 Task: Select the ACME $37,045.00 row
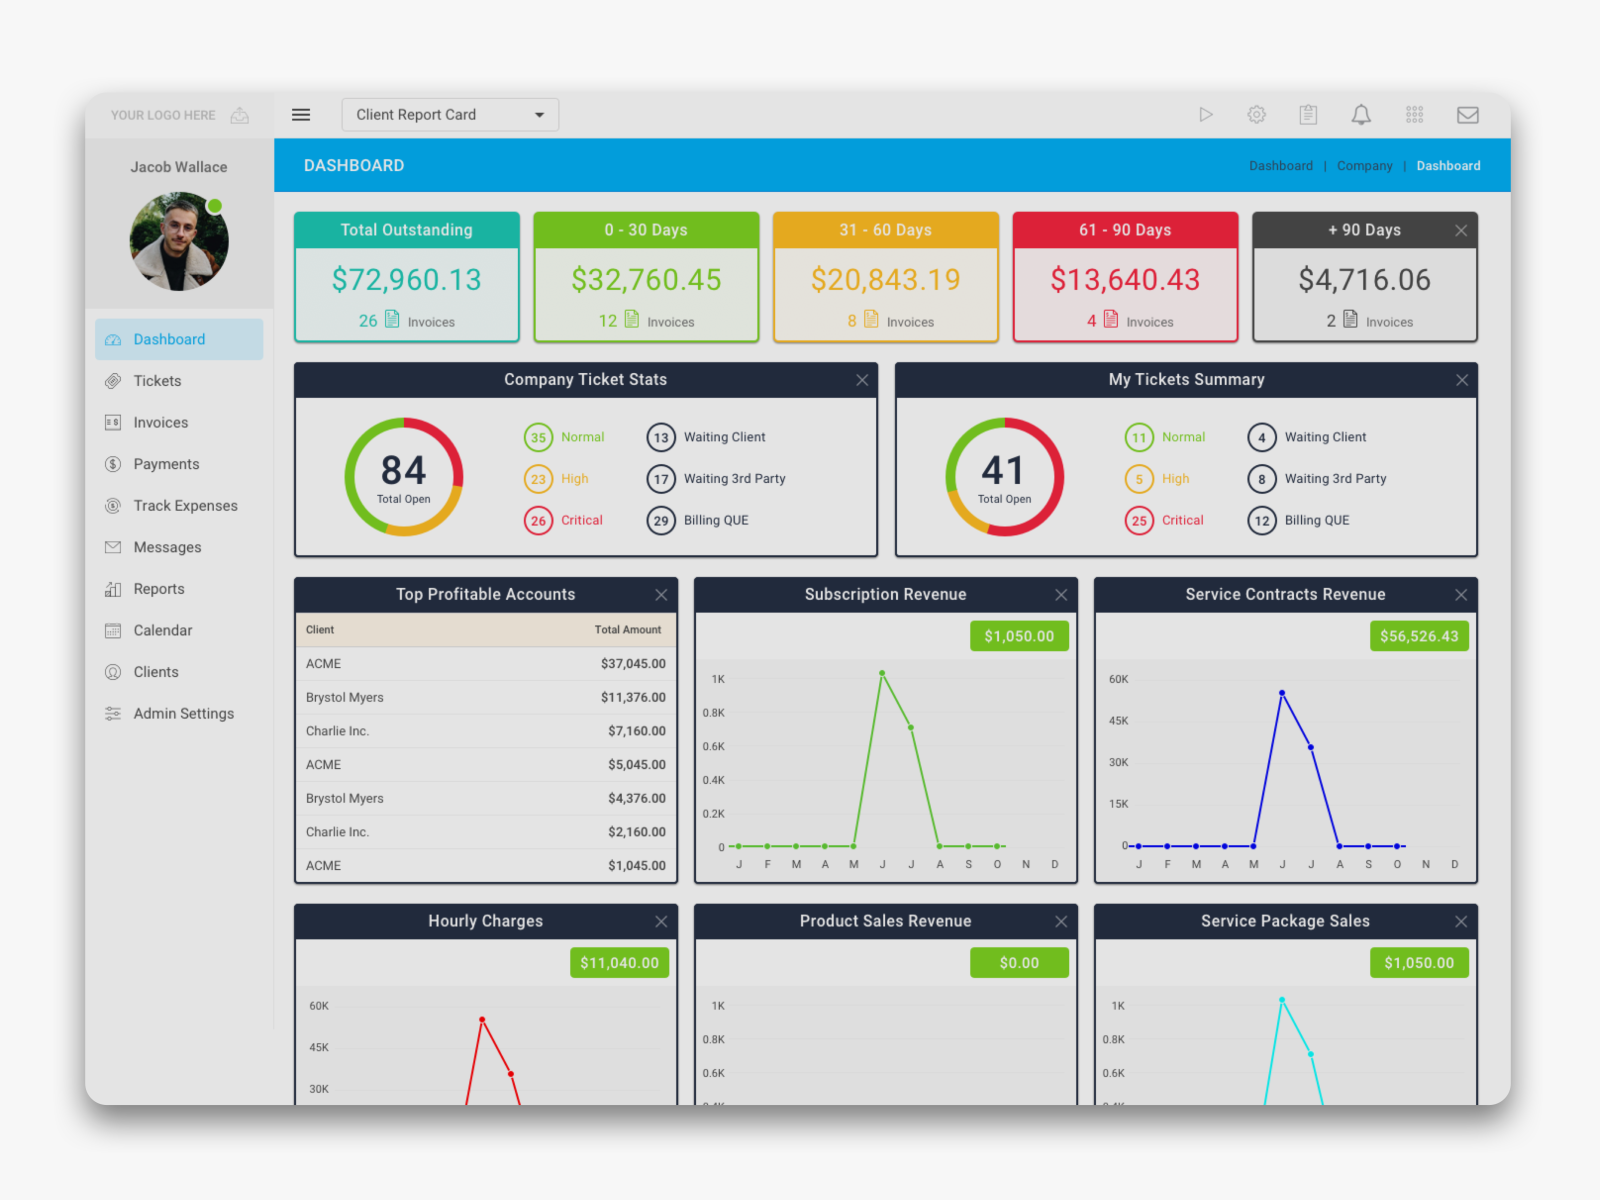coord(486,664)
